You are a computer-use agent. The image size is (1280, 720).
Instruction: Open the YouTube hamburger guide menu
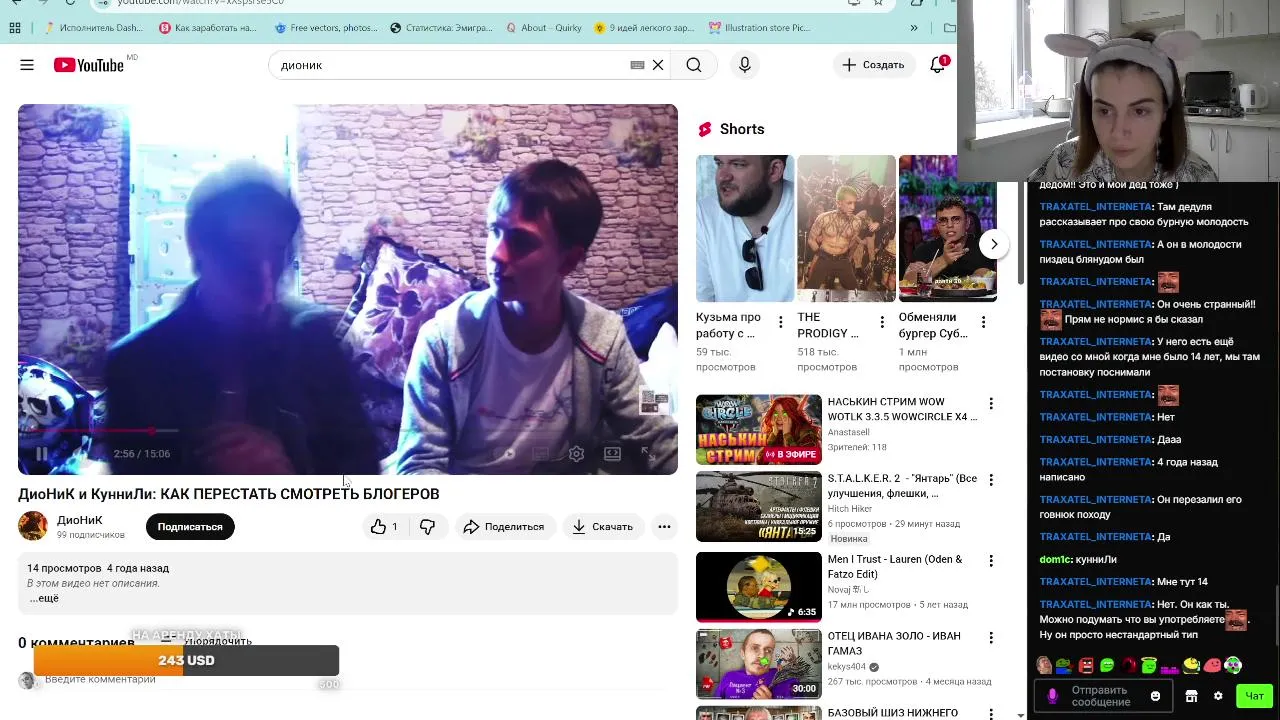[27, 65]
